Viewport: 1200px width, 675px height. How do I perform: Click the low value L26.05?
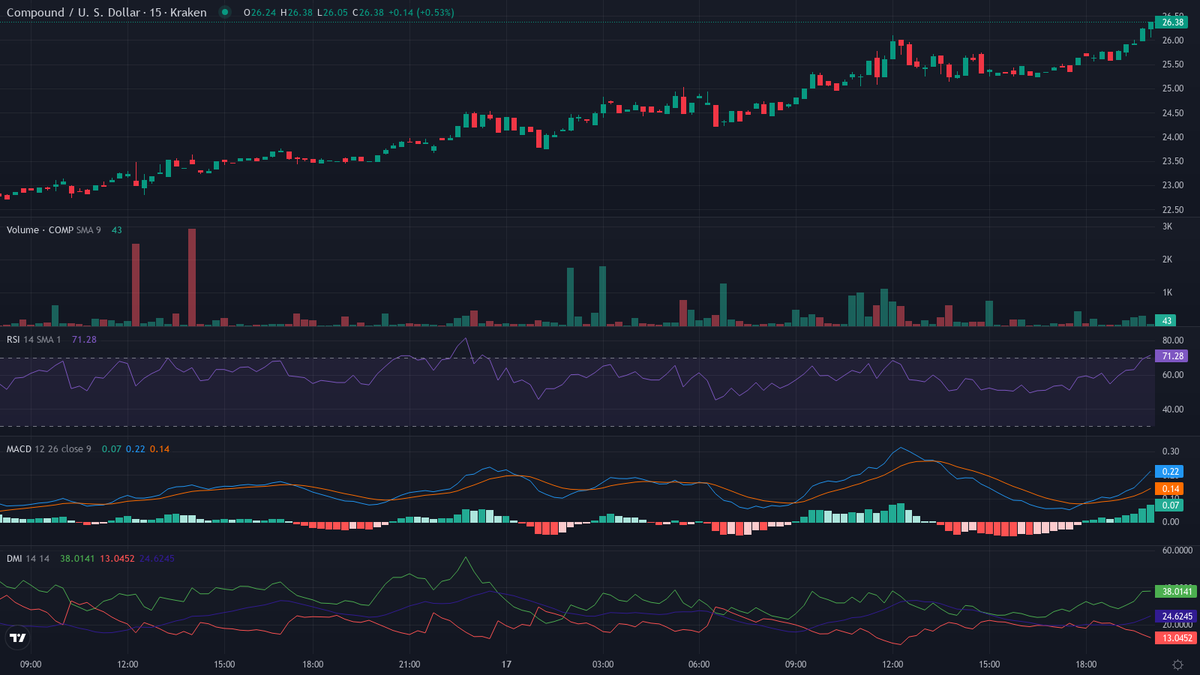pos(332,12)
